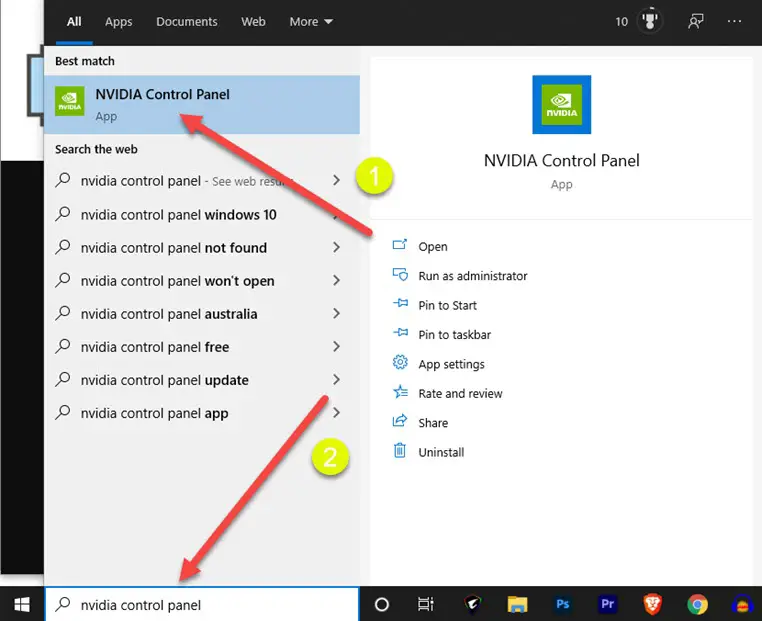762x621 pixels.
Task: Click the search box containing 'nvidia control panel'
Action: pos(202,604)
